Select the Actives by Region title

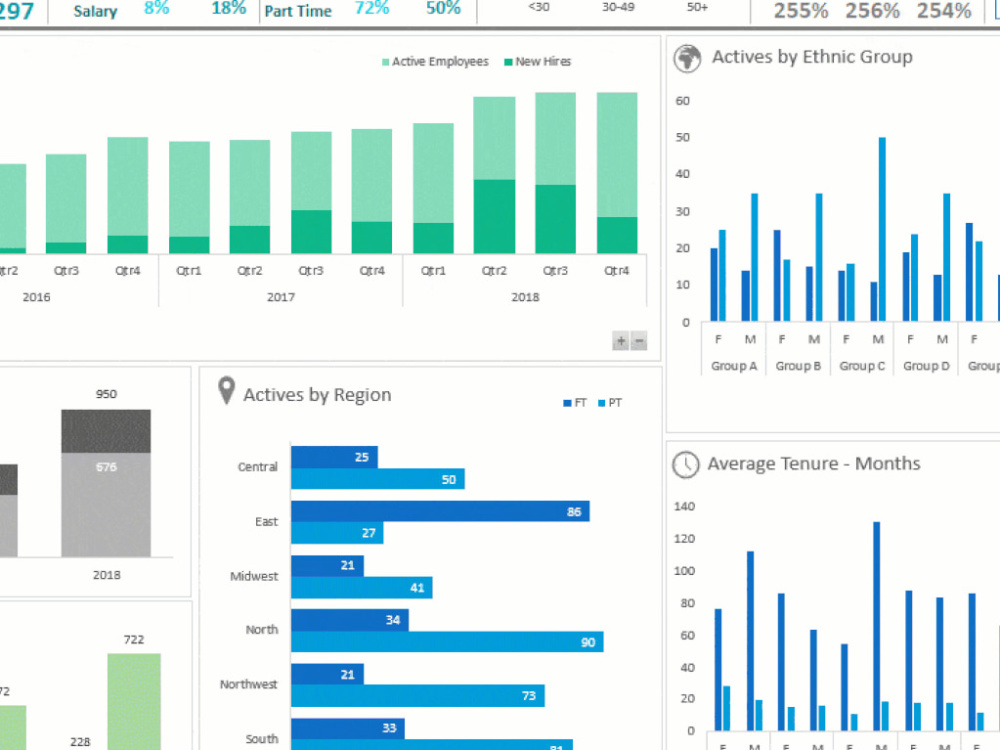(x=317, y=395)
